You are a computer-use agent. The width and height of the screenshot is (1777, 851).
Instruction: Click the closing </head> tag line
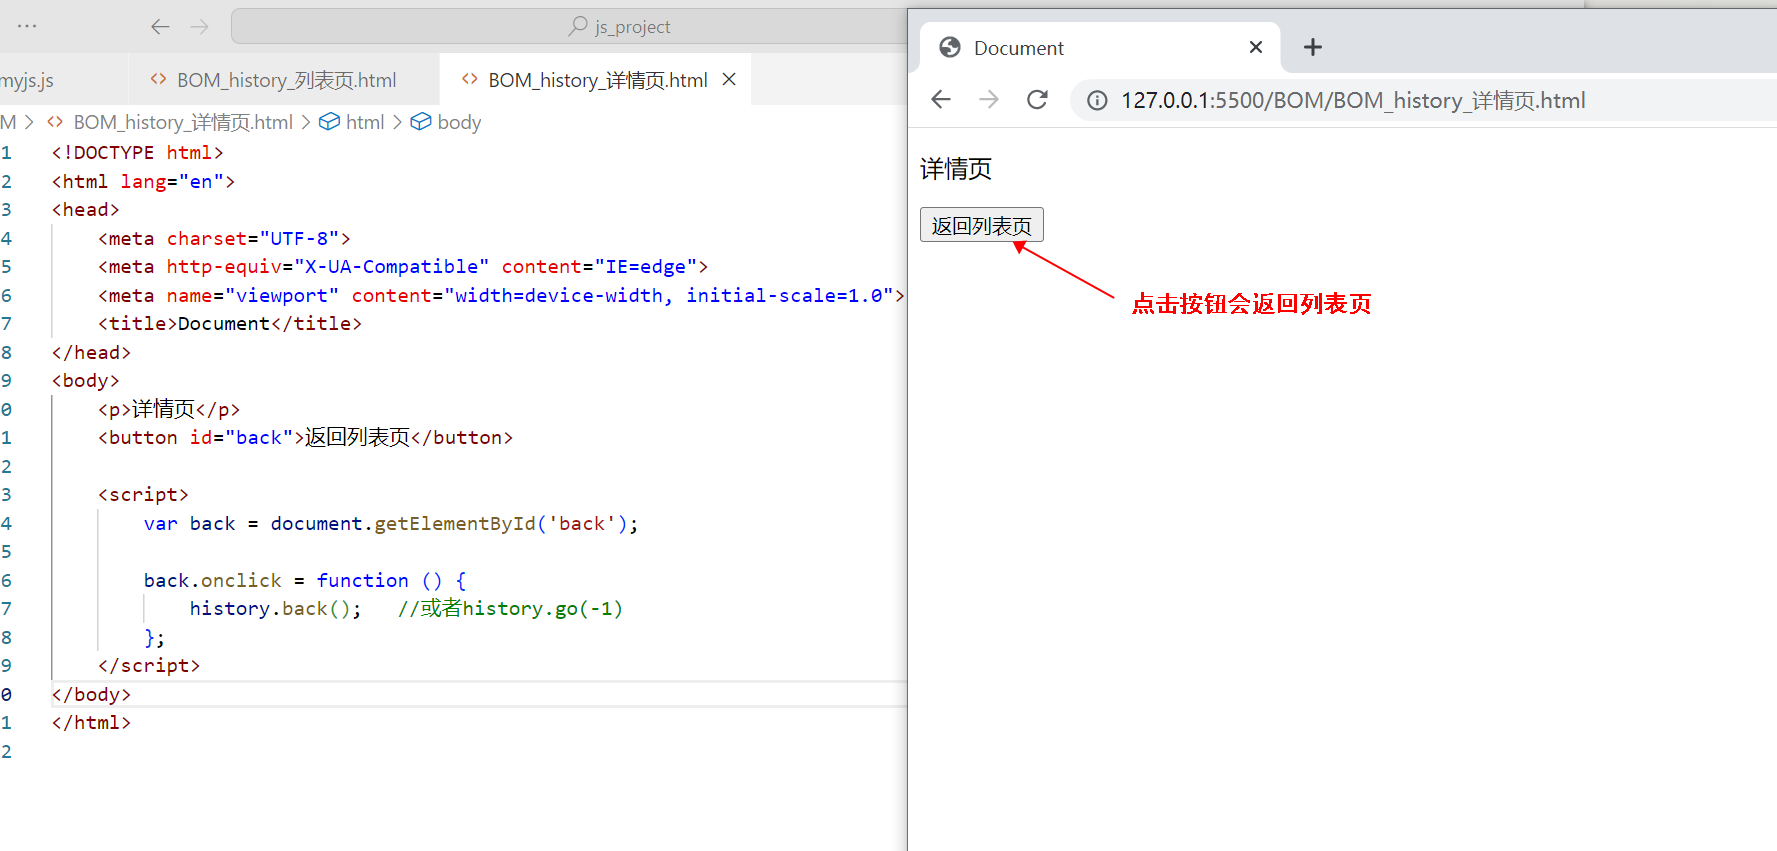coord(91,352)
